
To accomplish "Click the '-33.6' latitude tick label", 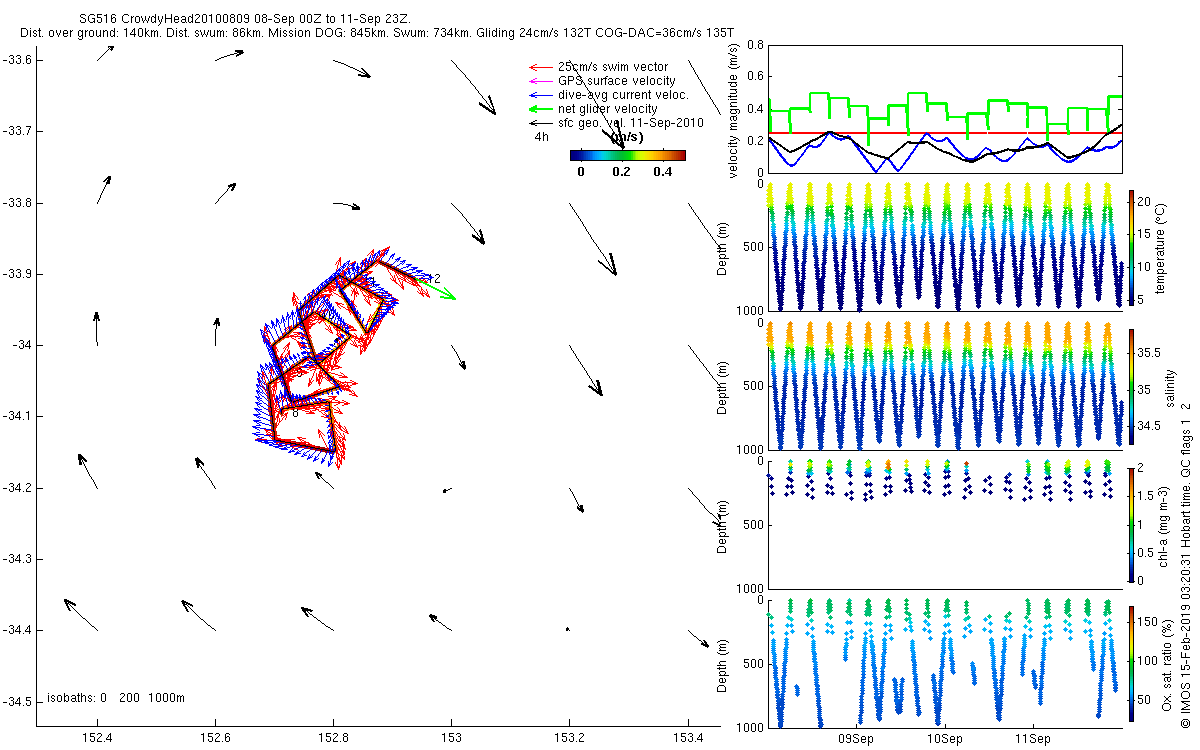I will click(x=18, y=60).
